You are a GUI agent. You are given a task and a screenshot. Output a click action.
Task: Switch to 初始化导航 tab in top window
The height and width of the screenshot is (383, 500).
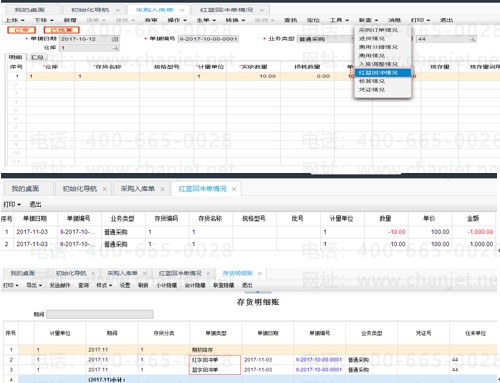point(90,10)
